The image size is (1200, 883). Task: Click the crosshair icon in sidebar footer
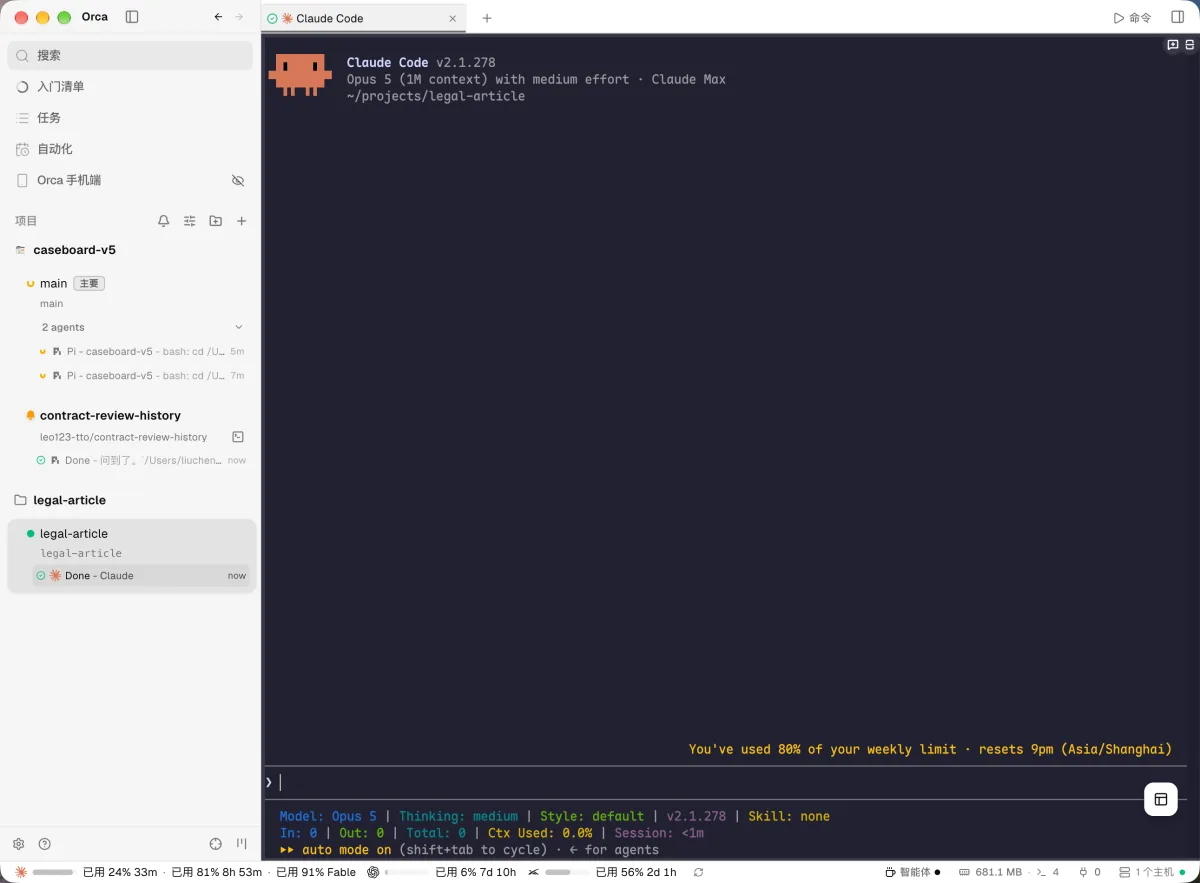[x=216, y=844]
